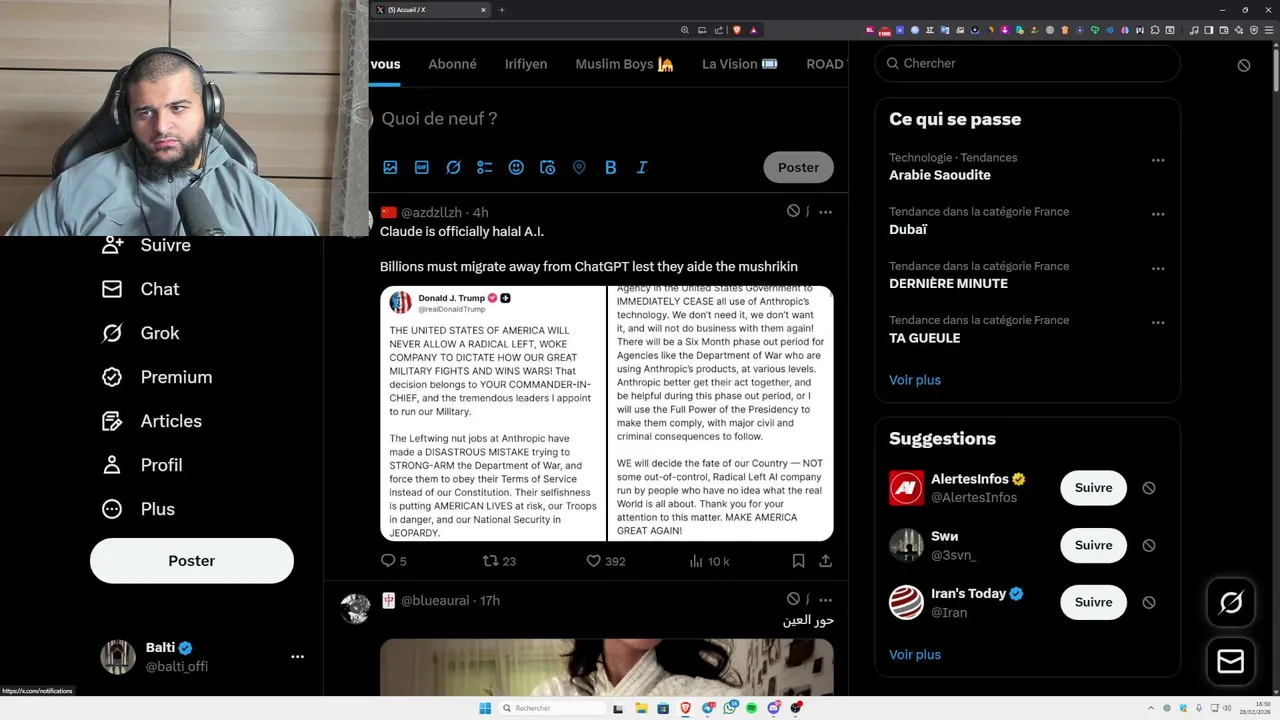Open Grok from the left sidebar

point(140,333)
